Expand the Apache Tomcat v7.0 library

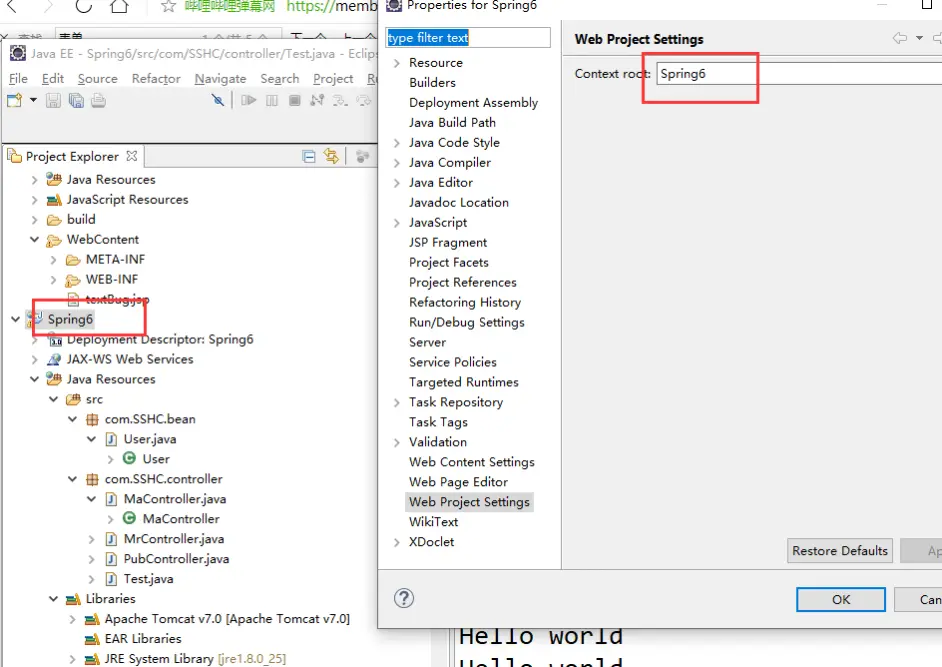click(x=72, y=619)
